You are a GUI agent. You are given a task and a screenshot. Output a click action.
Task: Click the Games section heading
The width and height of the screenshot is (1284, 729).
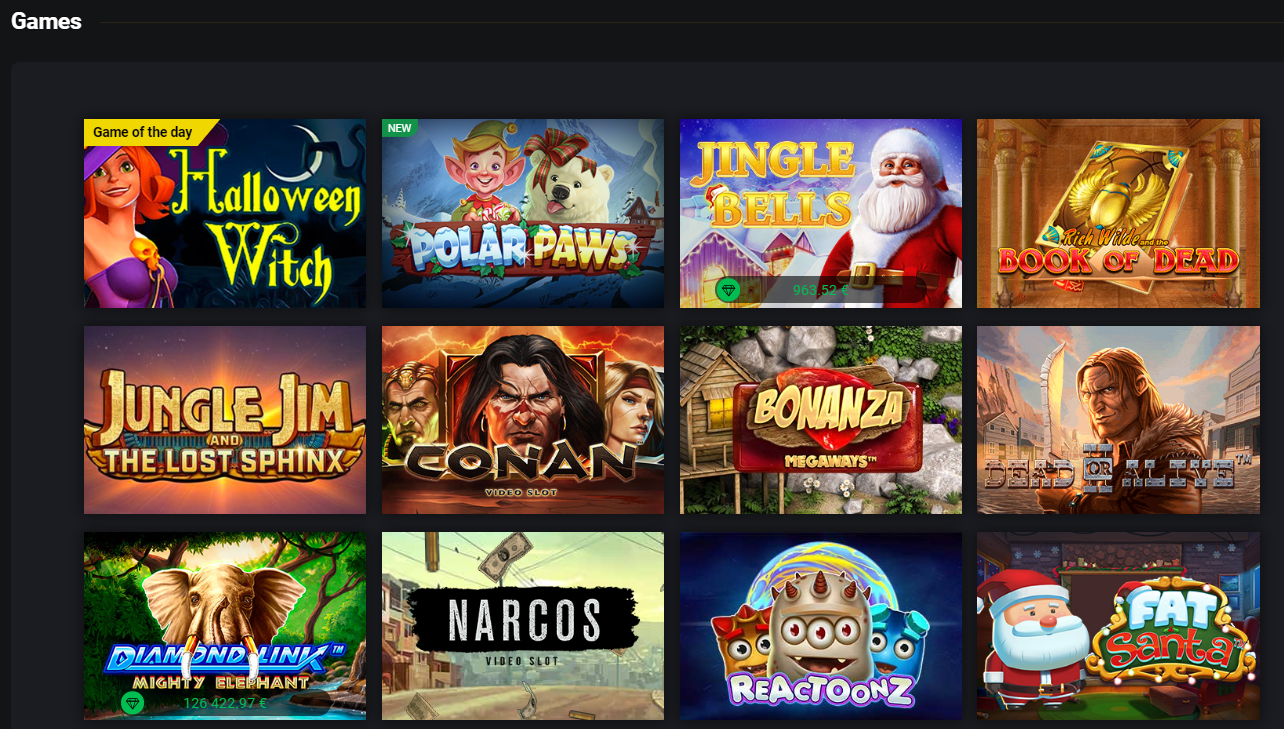point(46,21)
